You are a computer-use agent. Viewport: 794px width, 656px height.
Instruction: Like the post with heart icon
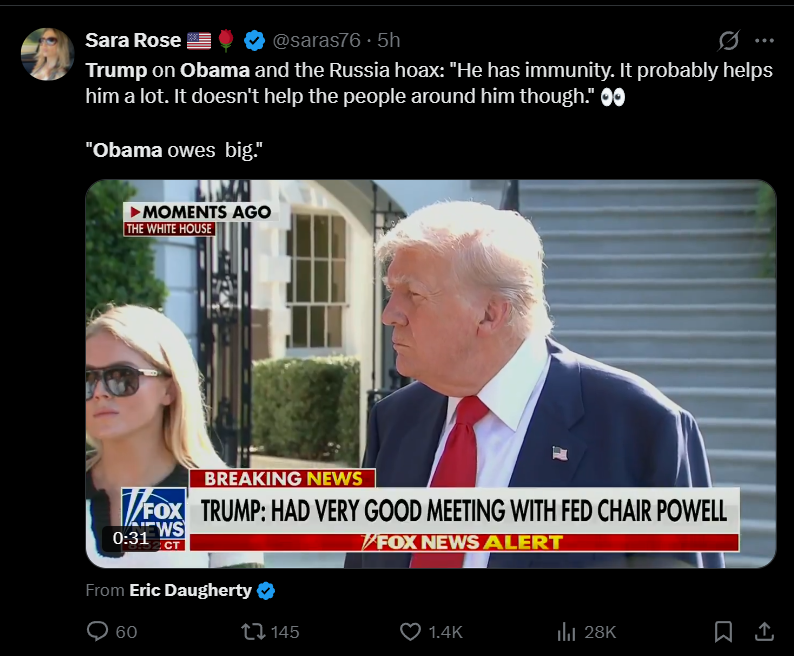pos(410,632)
